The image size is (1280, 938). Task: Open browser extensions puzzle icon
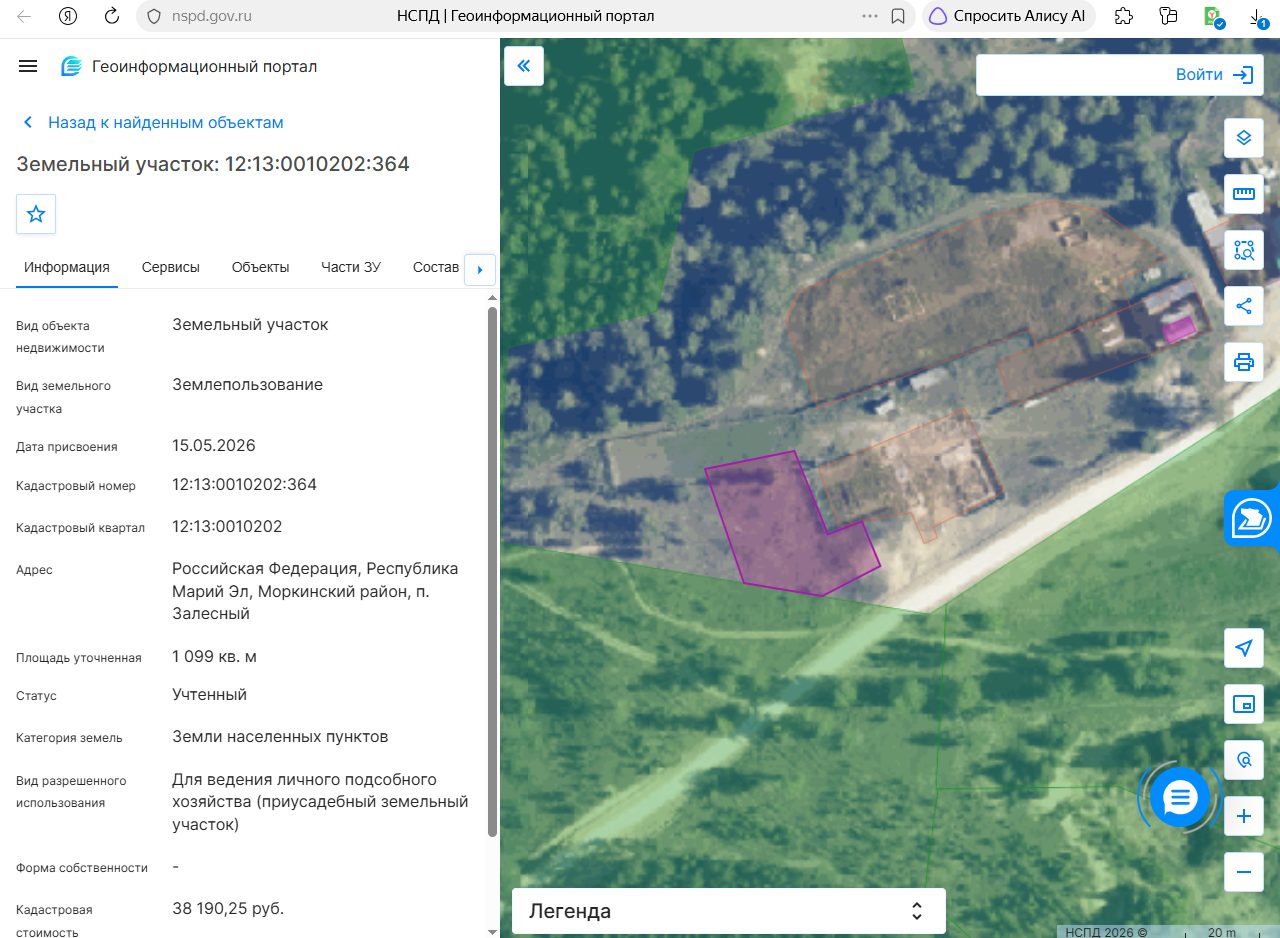pyautogui.click(x=1124, y=16)
